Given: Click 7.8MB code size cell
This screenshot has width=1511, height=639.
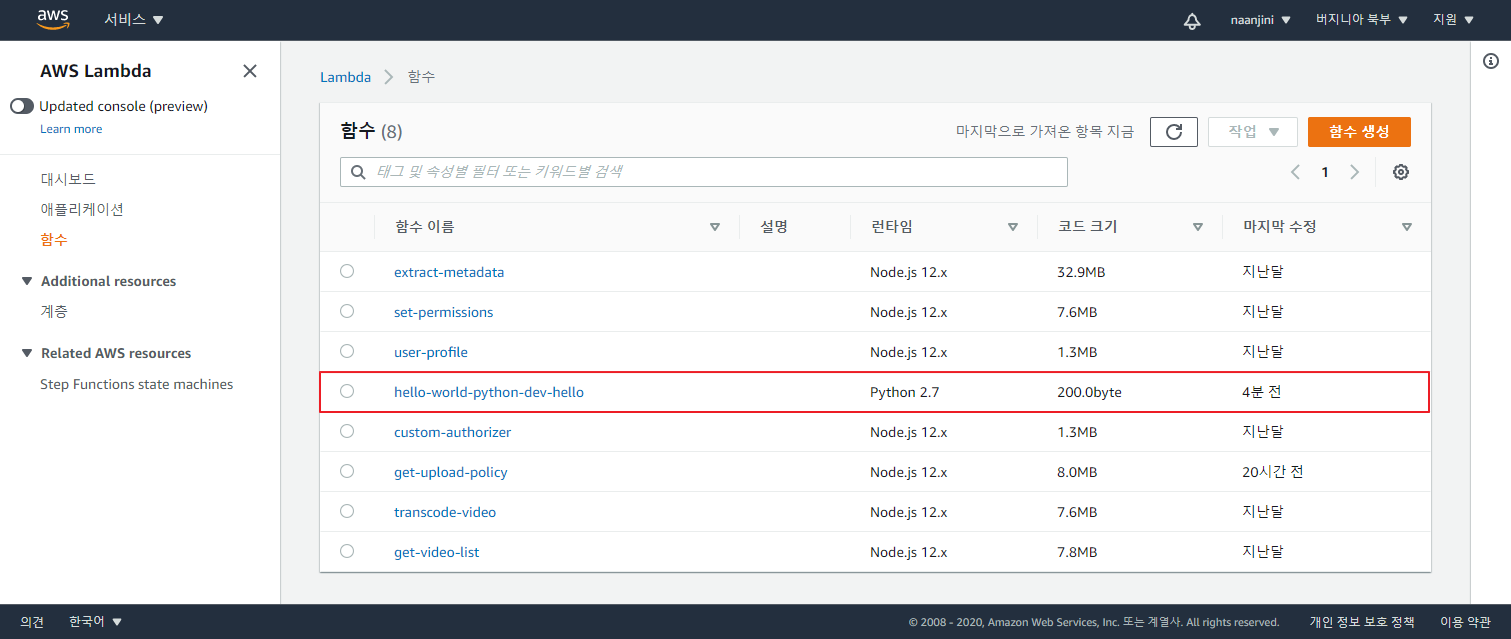Looking at the screenshot, I should [x=1077, y=552].
